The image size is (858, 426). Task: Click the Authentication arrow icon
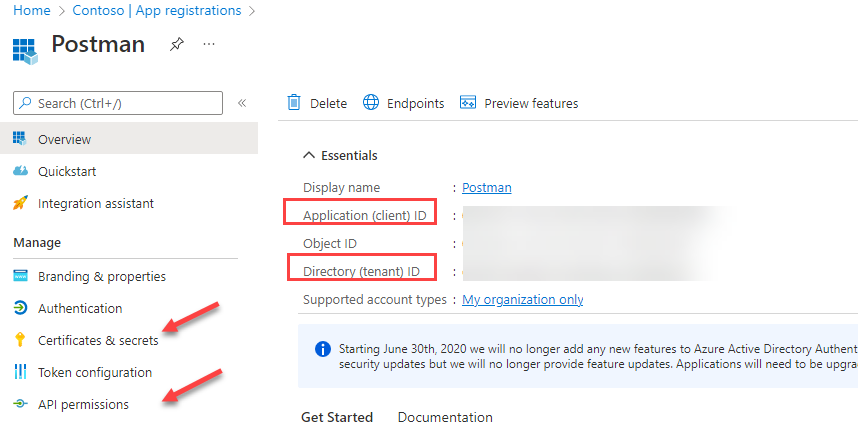[x=20, y=308]
